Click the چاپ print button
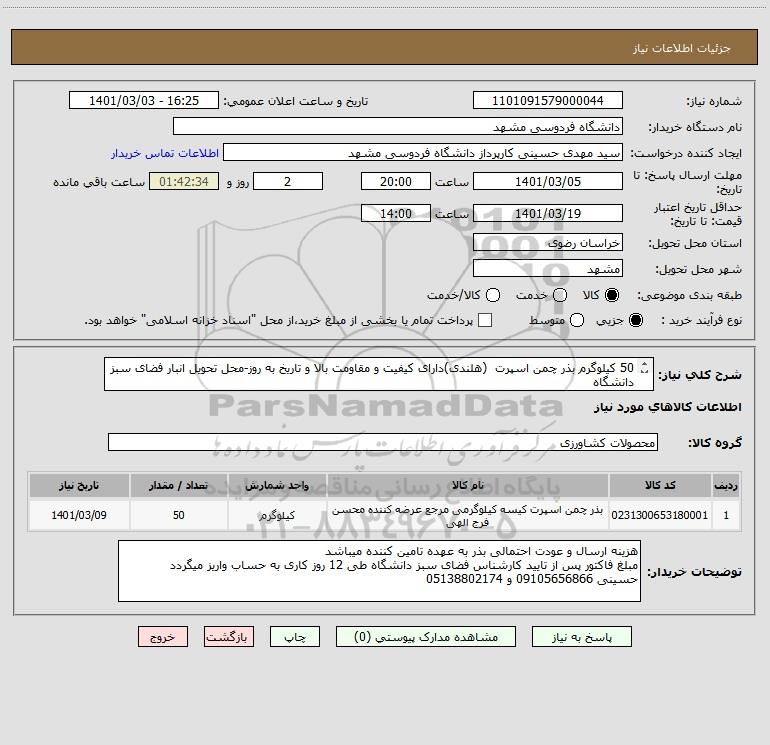The width and height of the screenshot is (770, 745). (295, 637)
